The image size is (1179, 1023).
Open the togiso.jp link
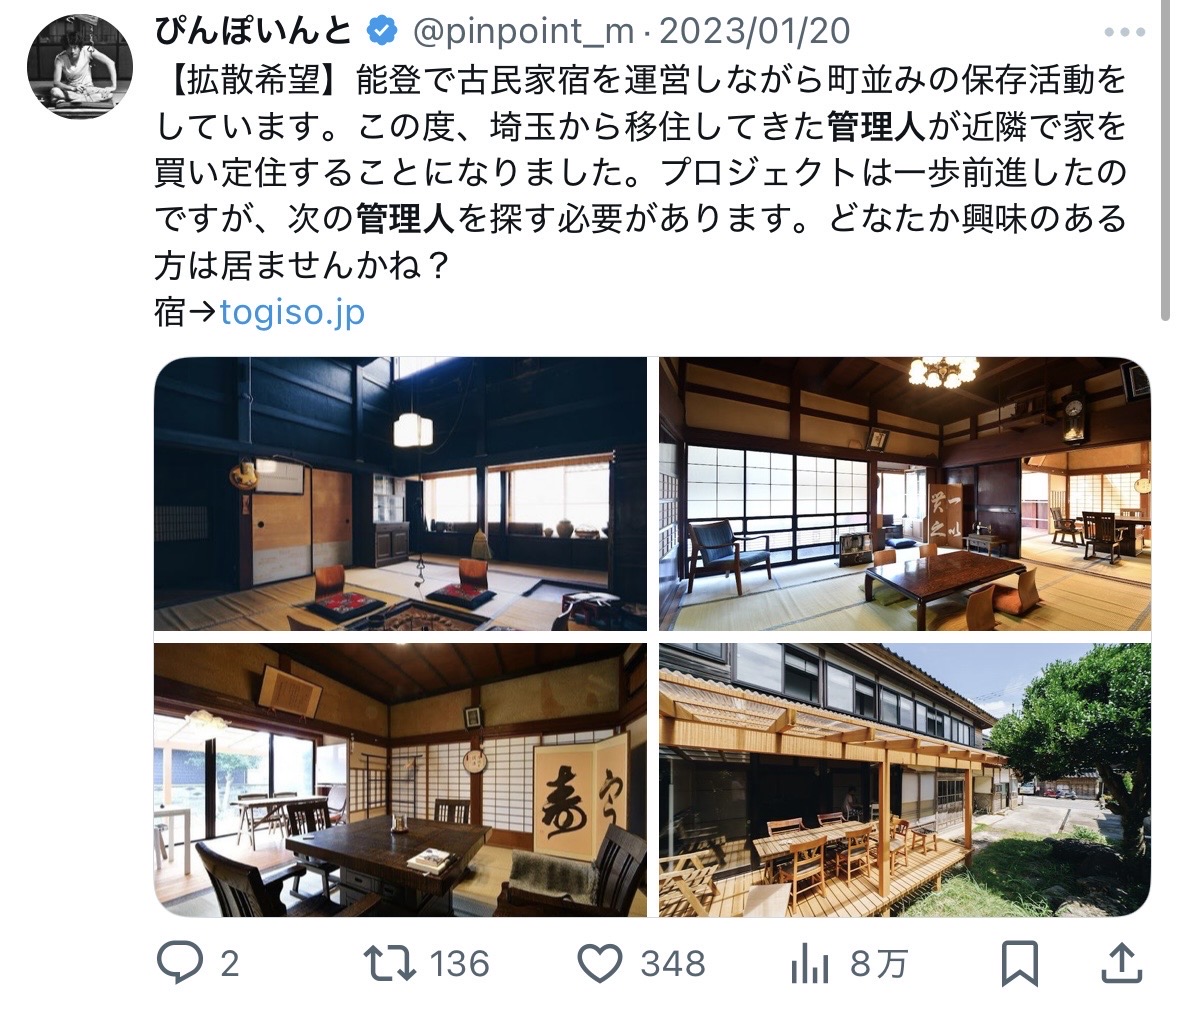pos(292,312)
